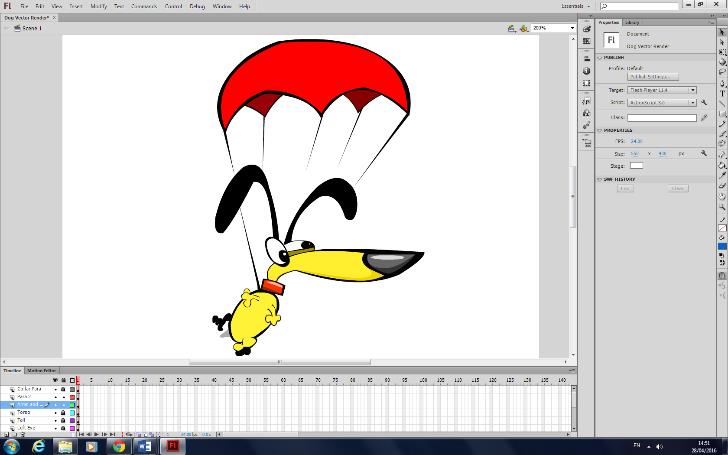Toggle outline view for Tail layer
Image resolution: width=728 pixels, height=455 pixels.
pos(72,420)
